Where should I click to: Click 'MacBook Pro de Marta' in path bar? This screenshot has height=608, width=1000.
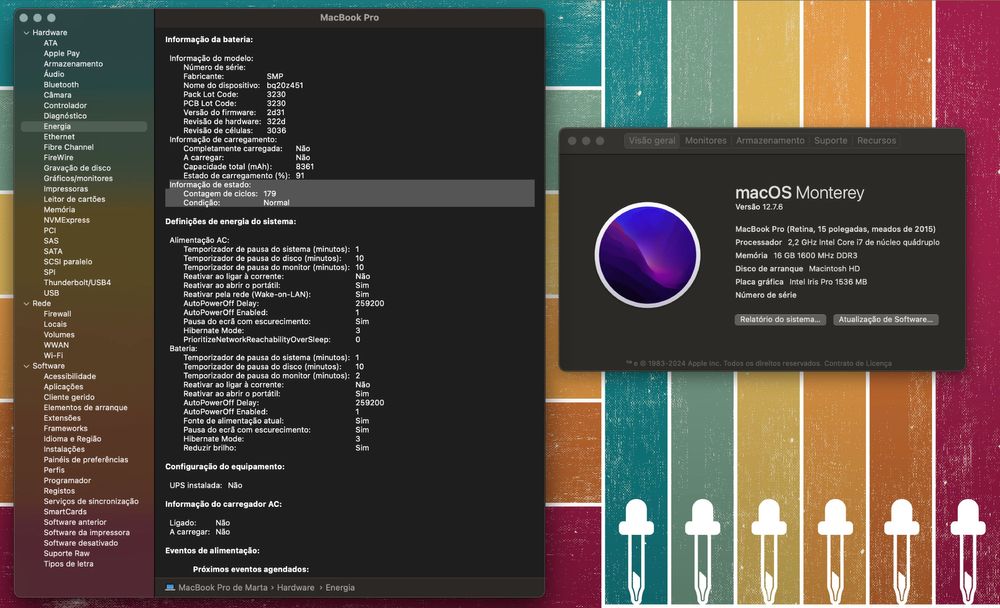click(223, 588)
